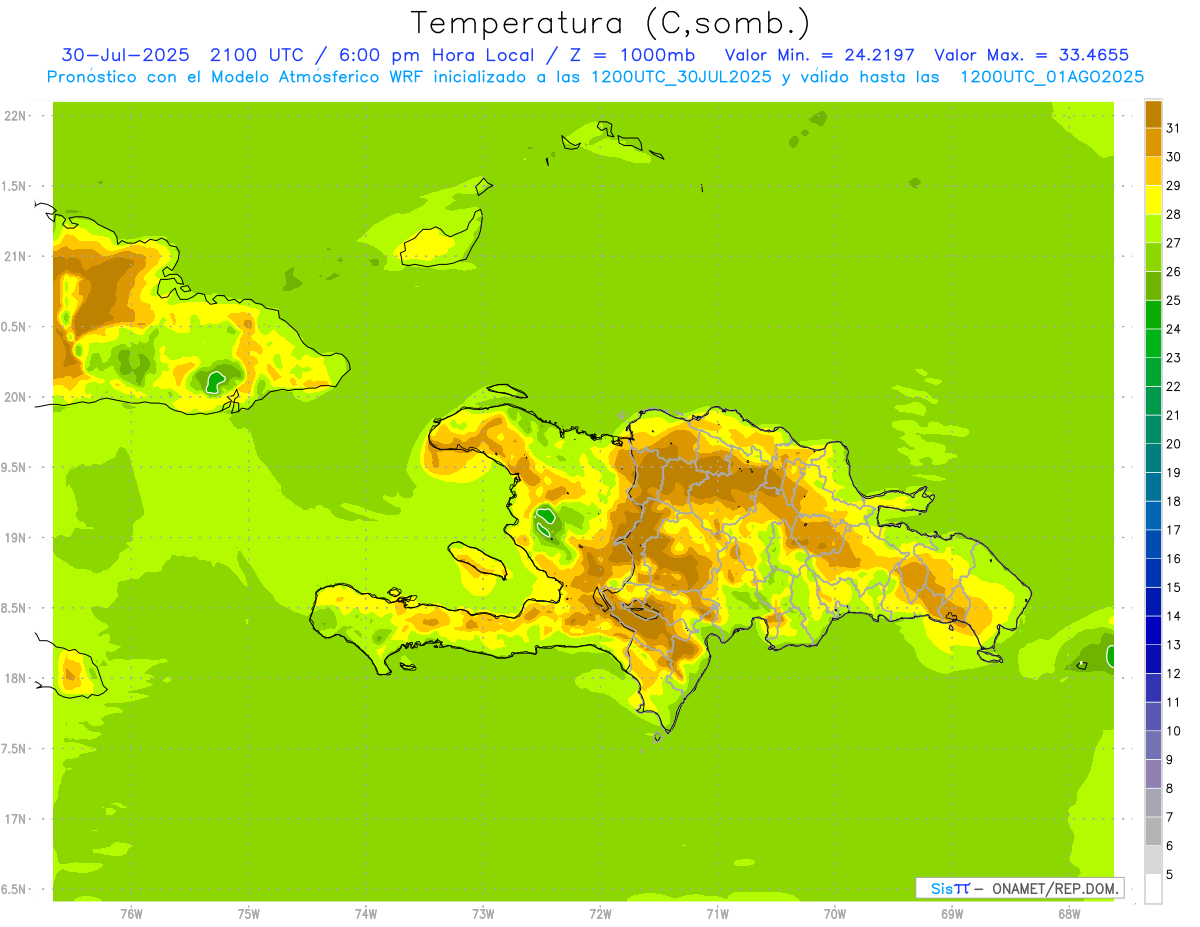Click the dark brown swatch above legend value 31
Image resolution: width=1200 pixels, height=927 pixels.
(1153, 113)
